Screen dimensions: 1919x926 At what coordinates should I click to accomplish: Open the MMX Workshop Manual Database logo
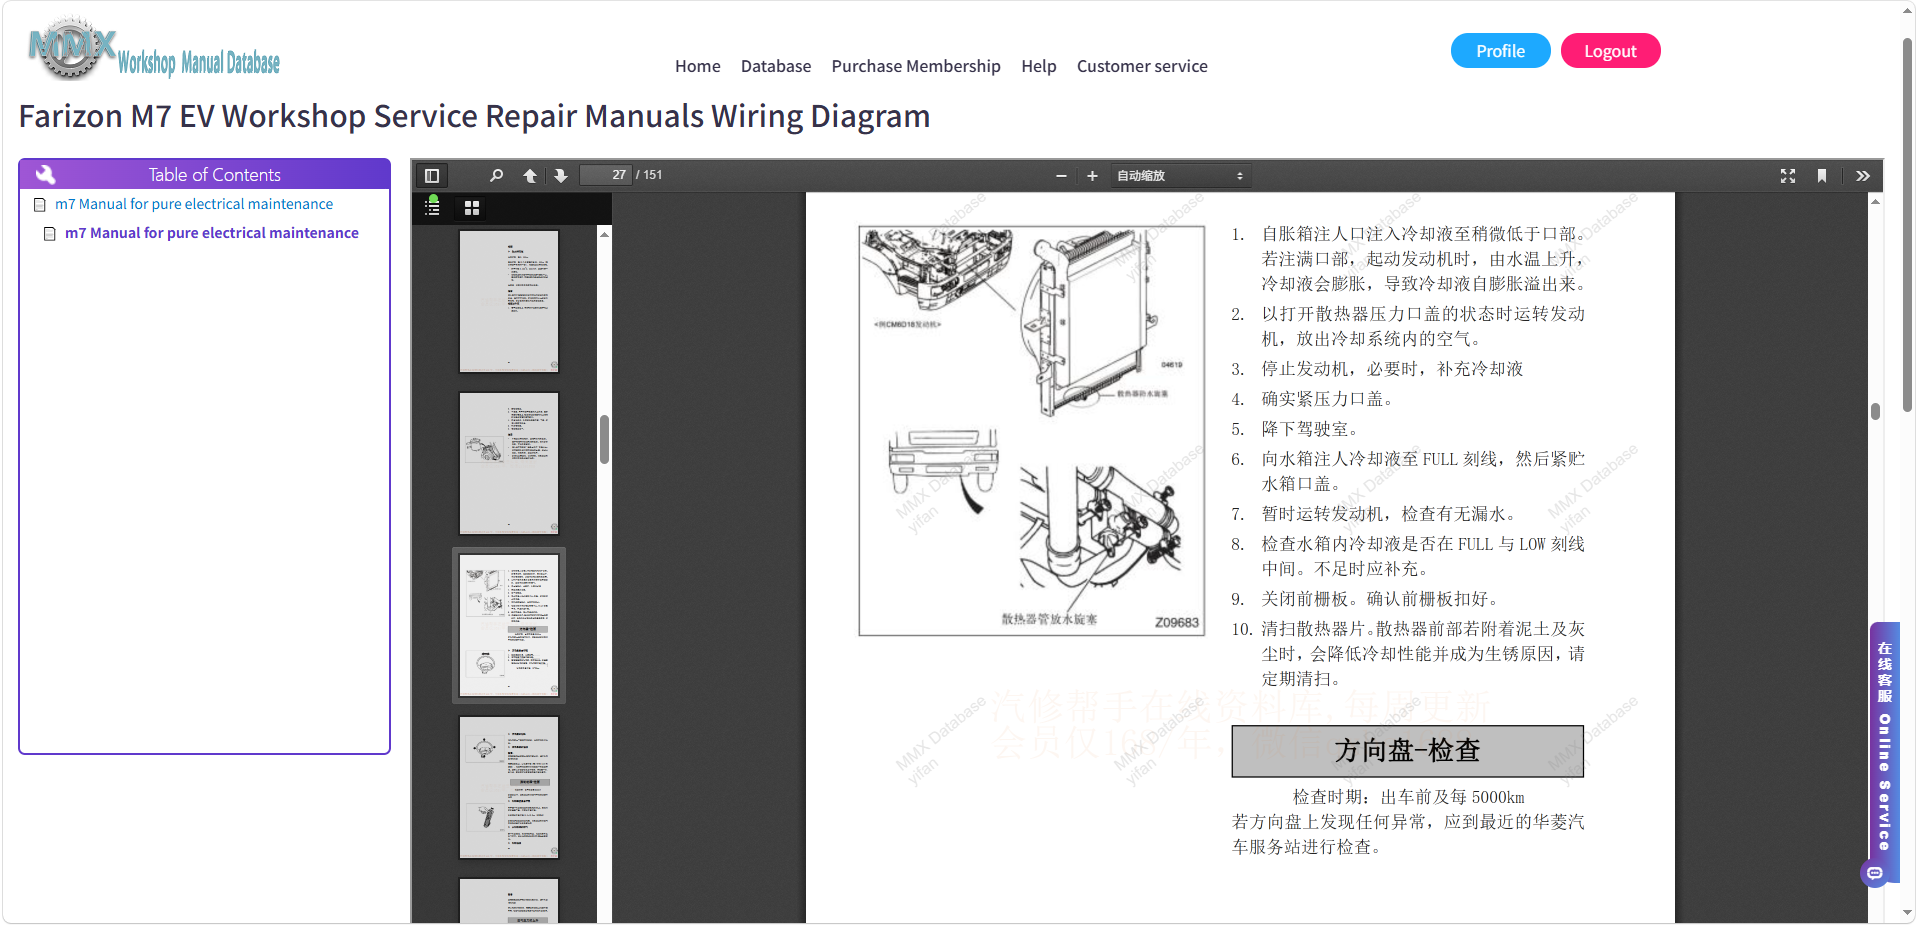(x=154, y=49)
